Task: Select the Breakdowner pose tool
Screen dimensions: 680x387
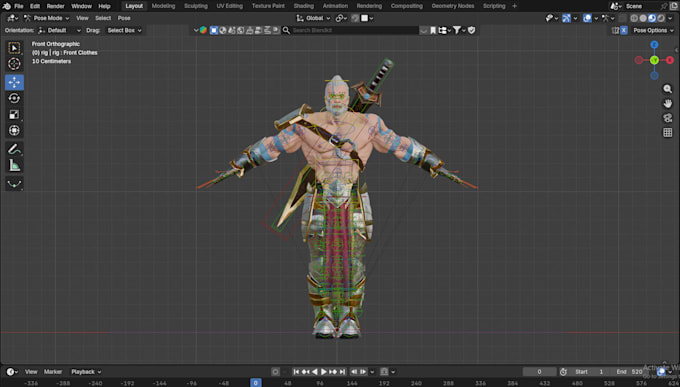Action: (14, 184)
